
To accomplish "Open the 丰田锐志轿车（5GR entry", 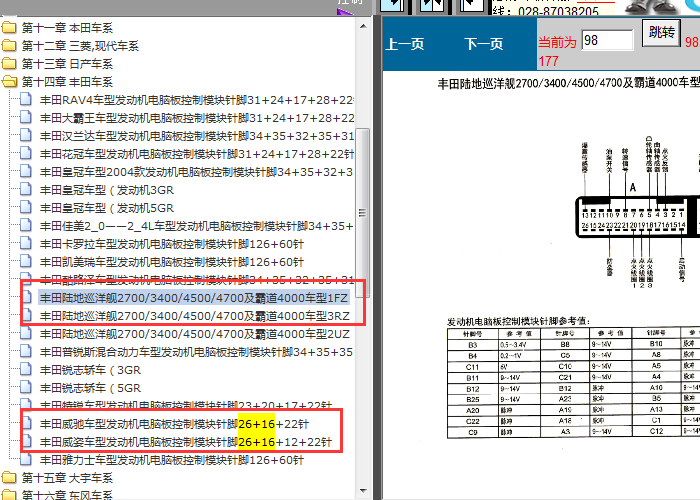I will coord(90,388).
